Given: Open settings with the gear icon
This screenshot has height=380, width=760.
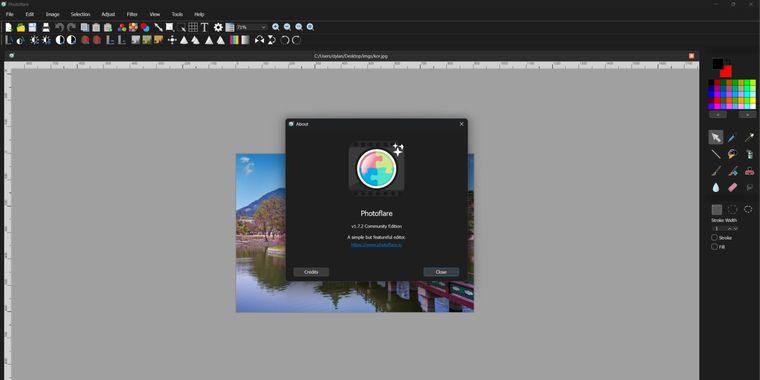Looking at the screenshot, I should tap(218, 28).
